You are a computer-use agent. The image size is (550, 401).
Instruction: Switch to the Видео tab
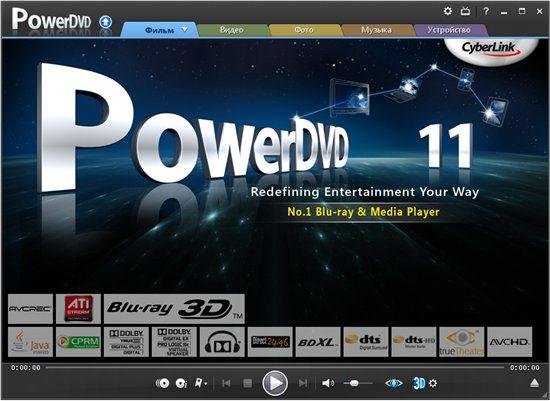pos(232,30)
